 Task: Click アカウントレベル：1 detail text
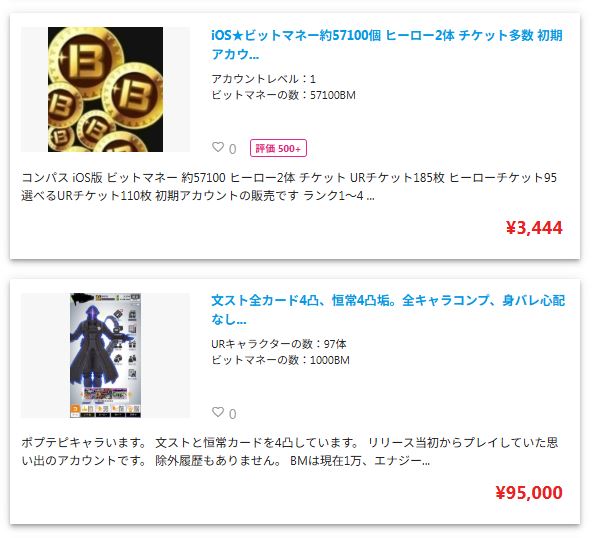click(x=264, y=79)
